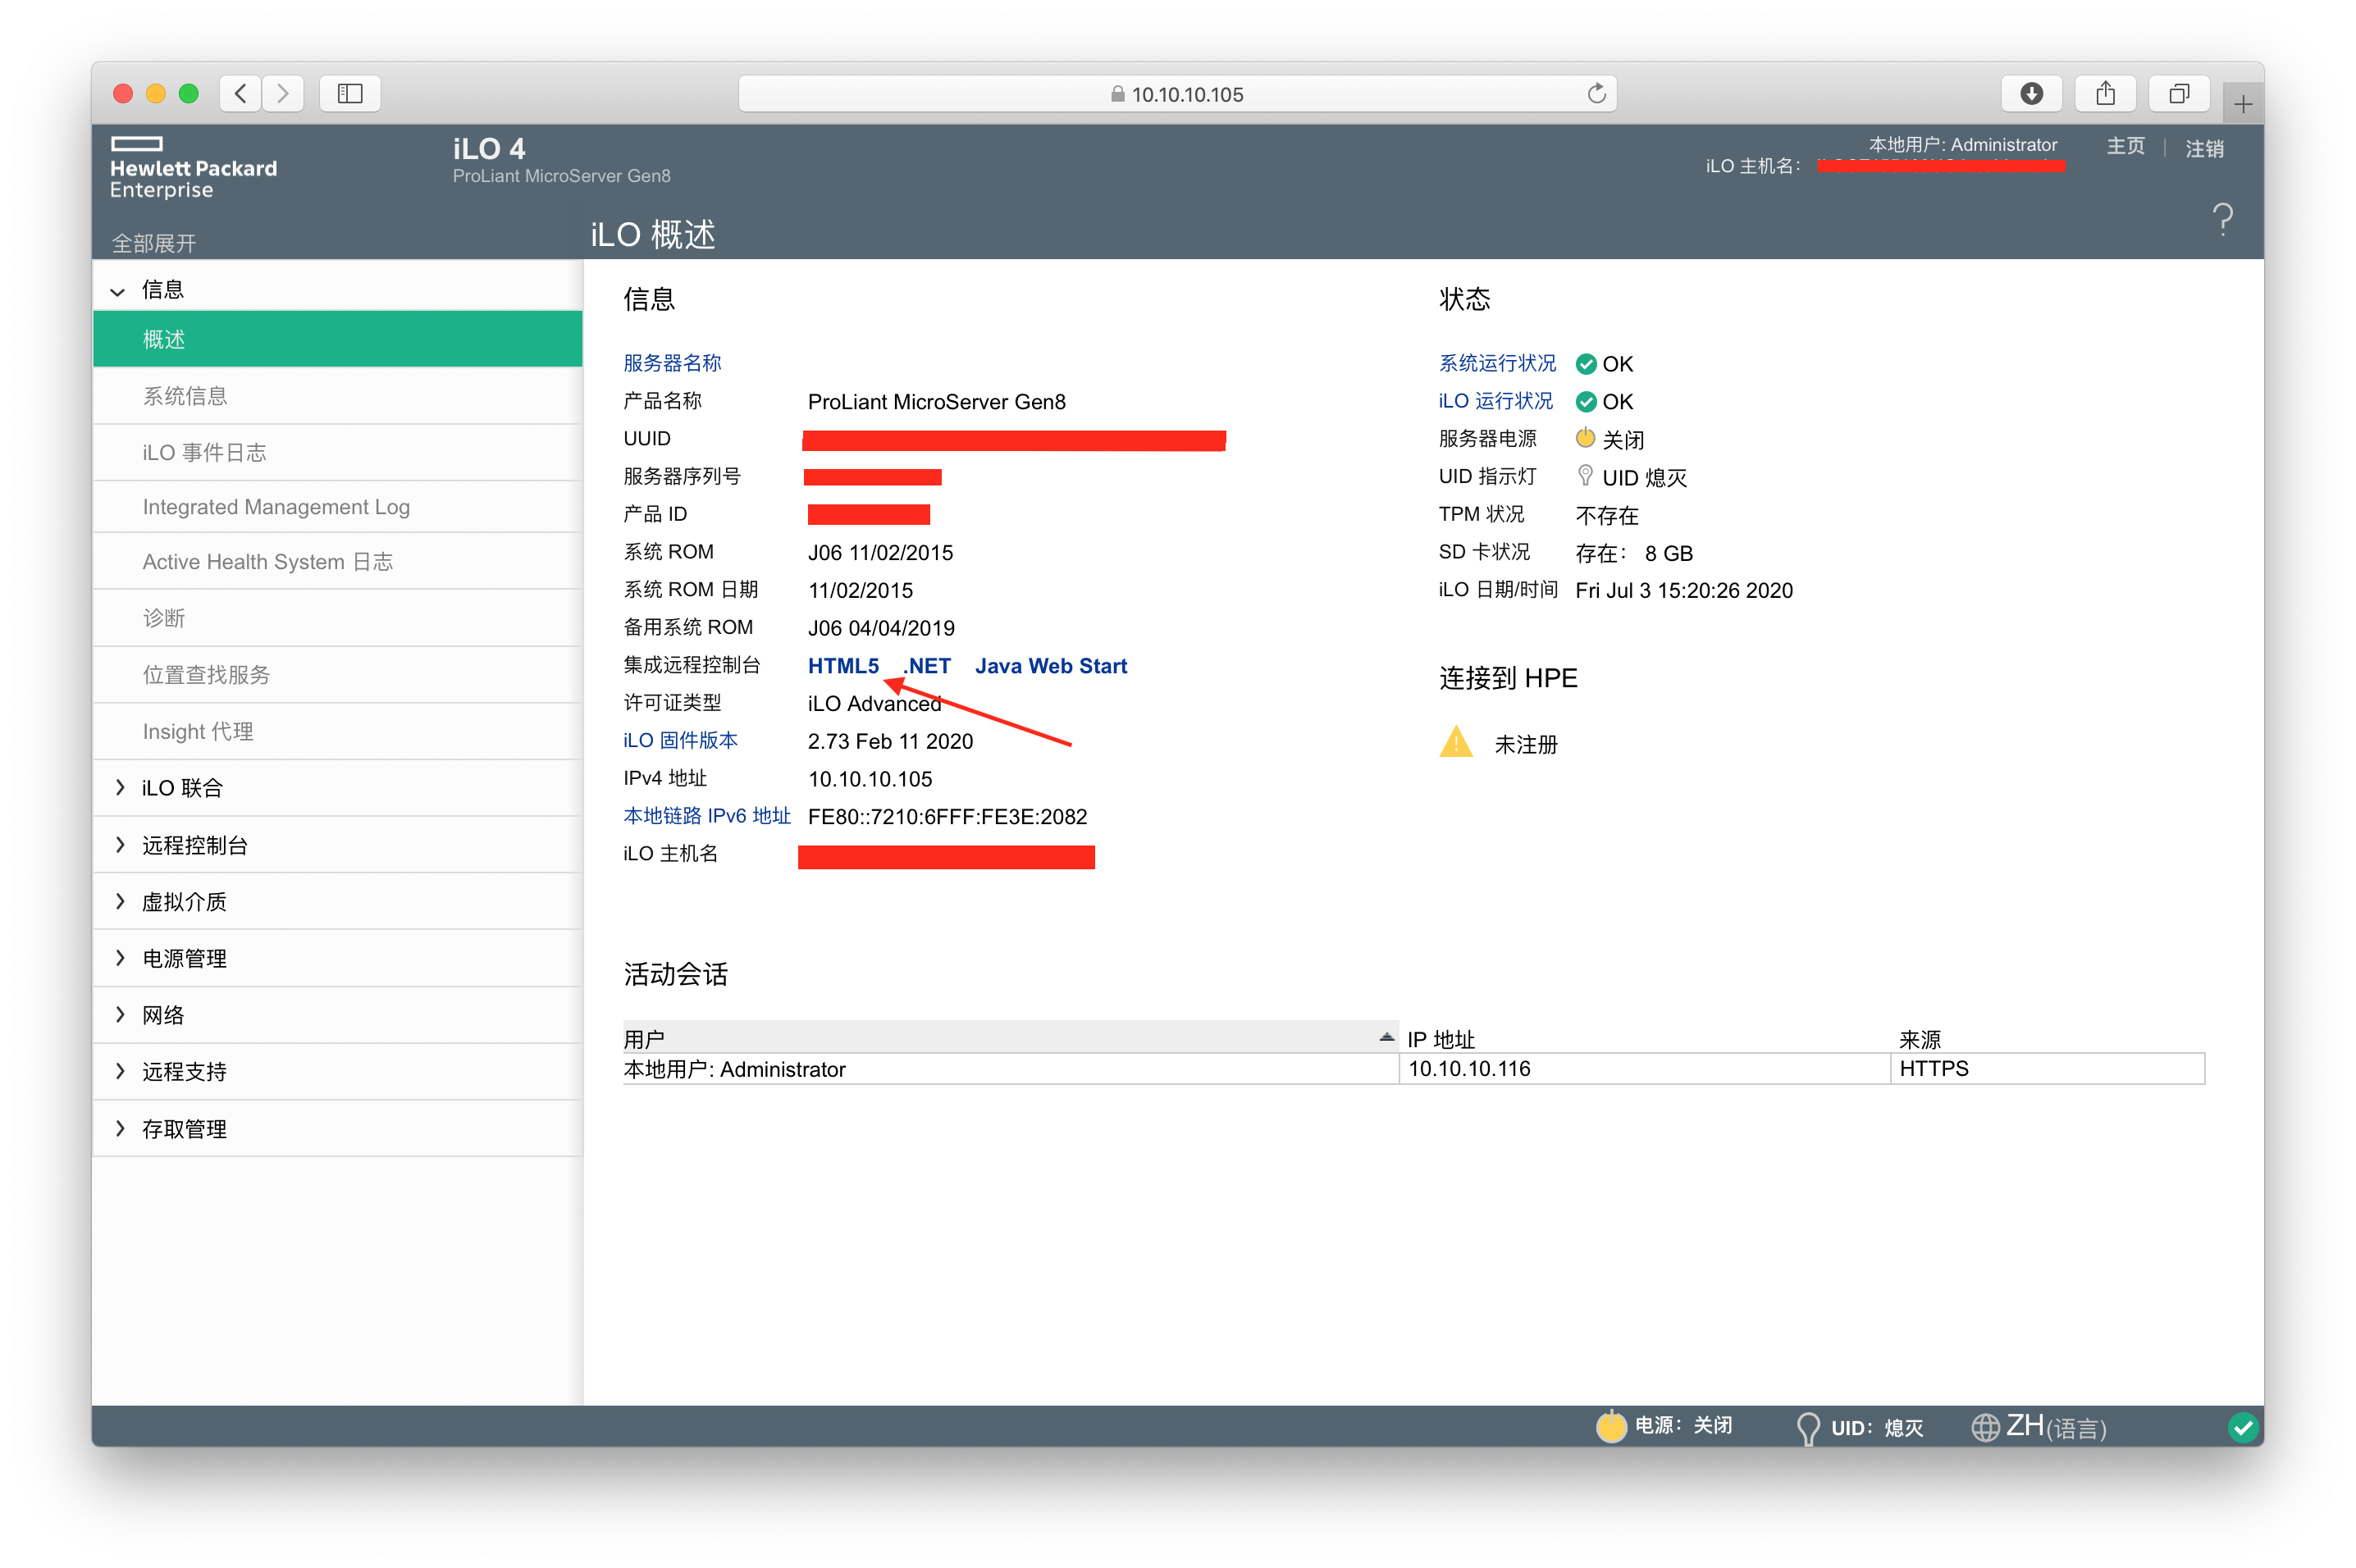Sort sessions by 用户 column header
Viewport: 2356px width, 1568px height.
1010,1039
